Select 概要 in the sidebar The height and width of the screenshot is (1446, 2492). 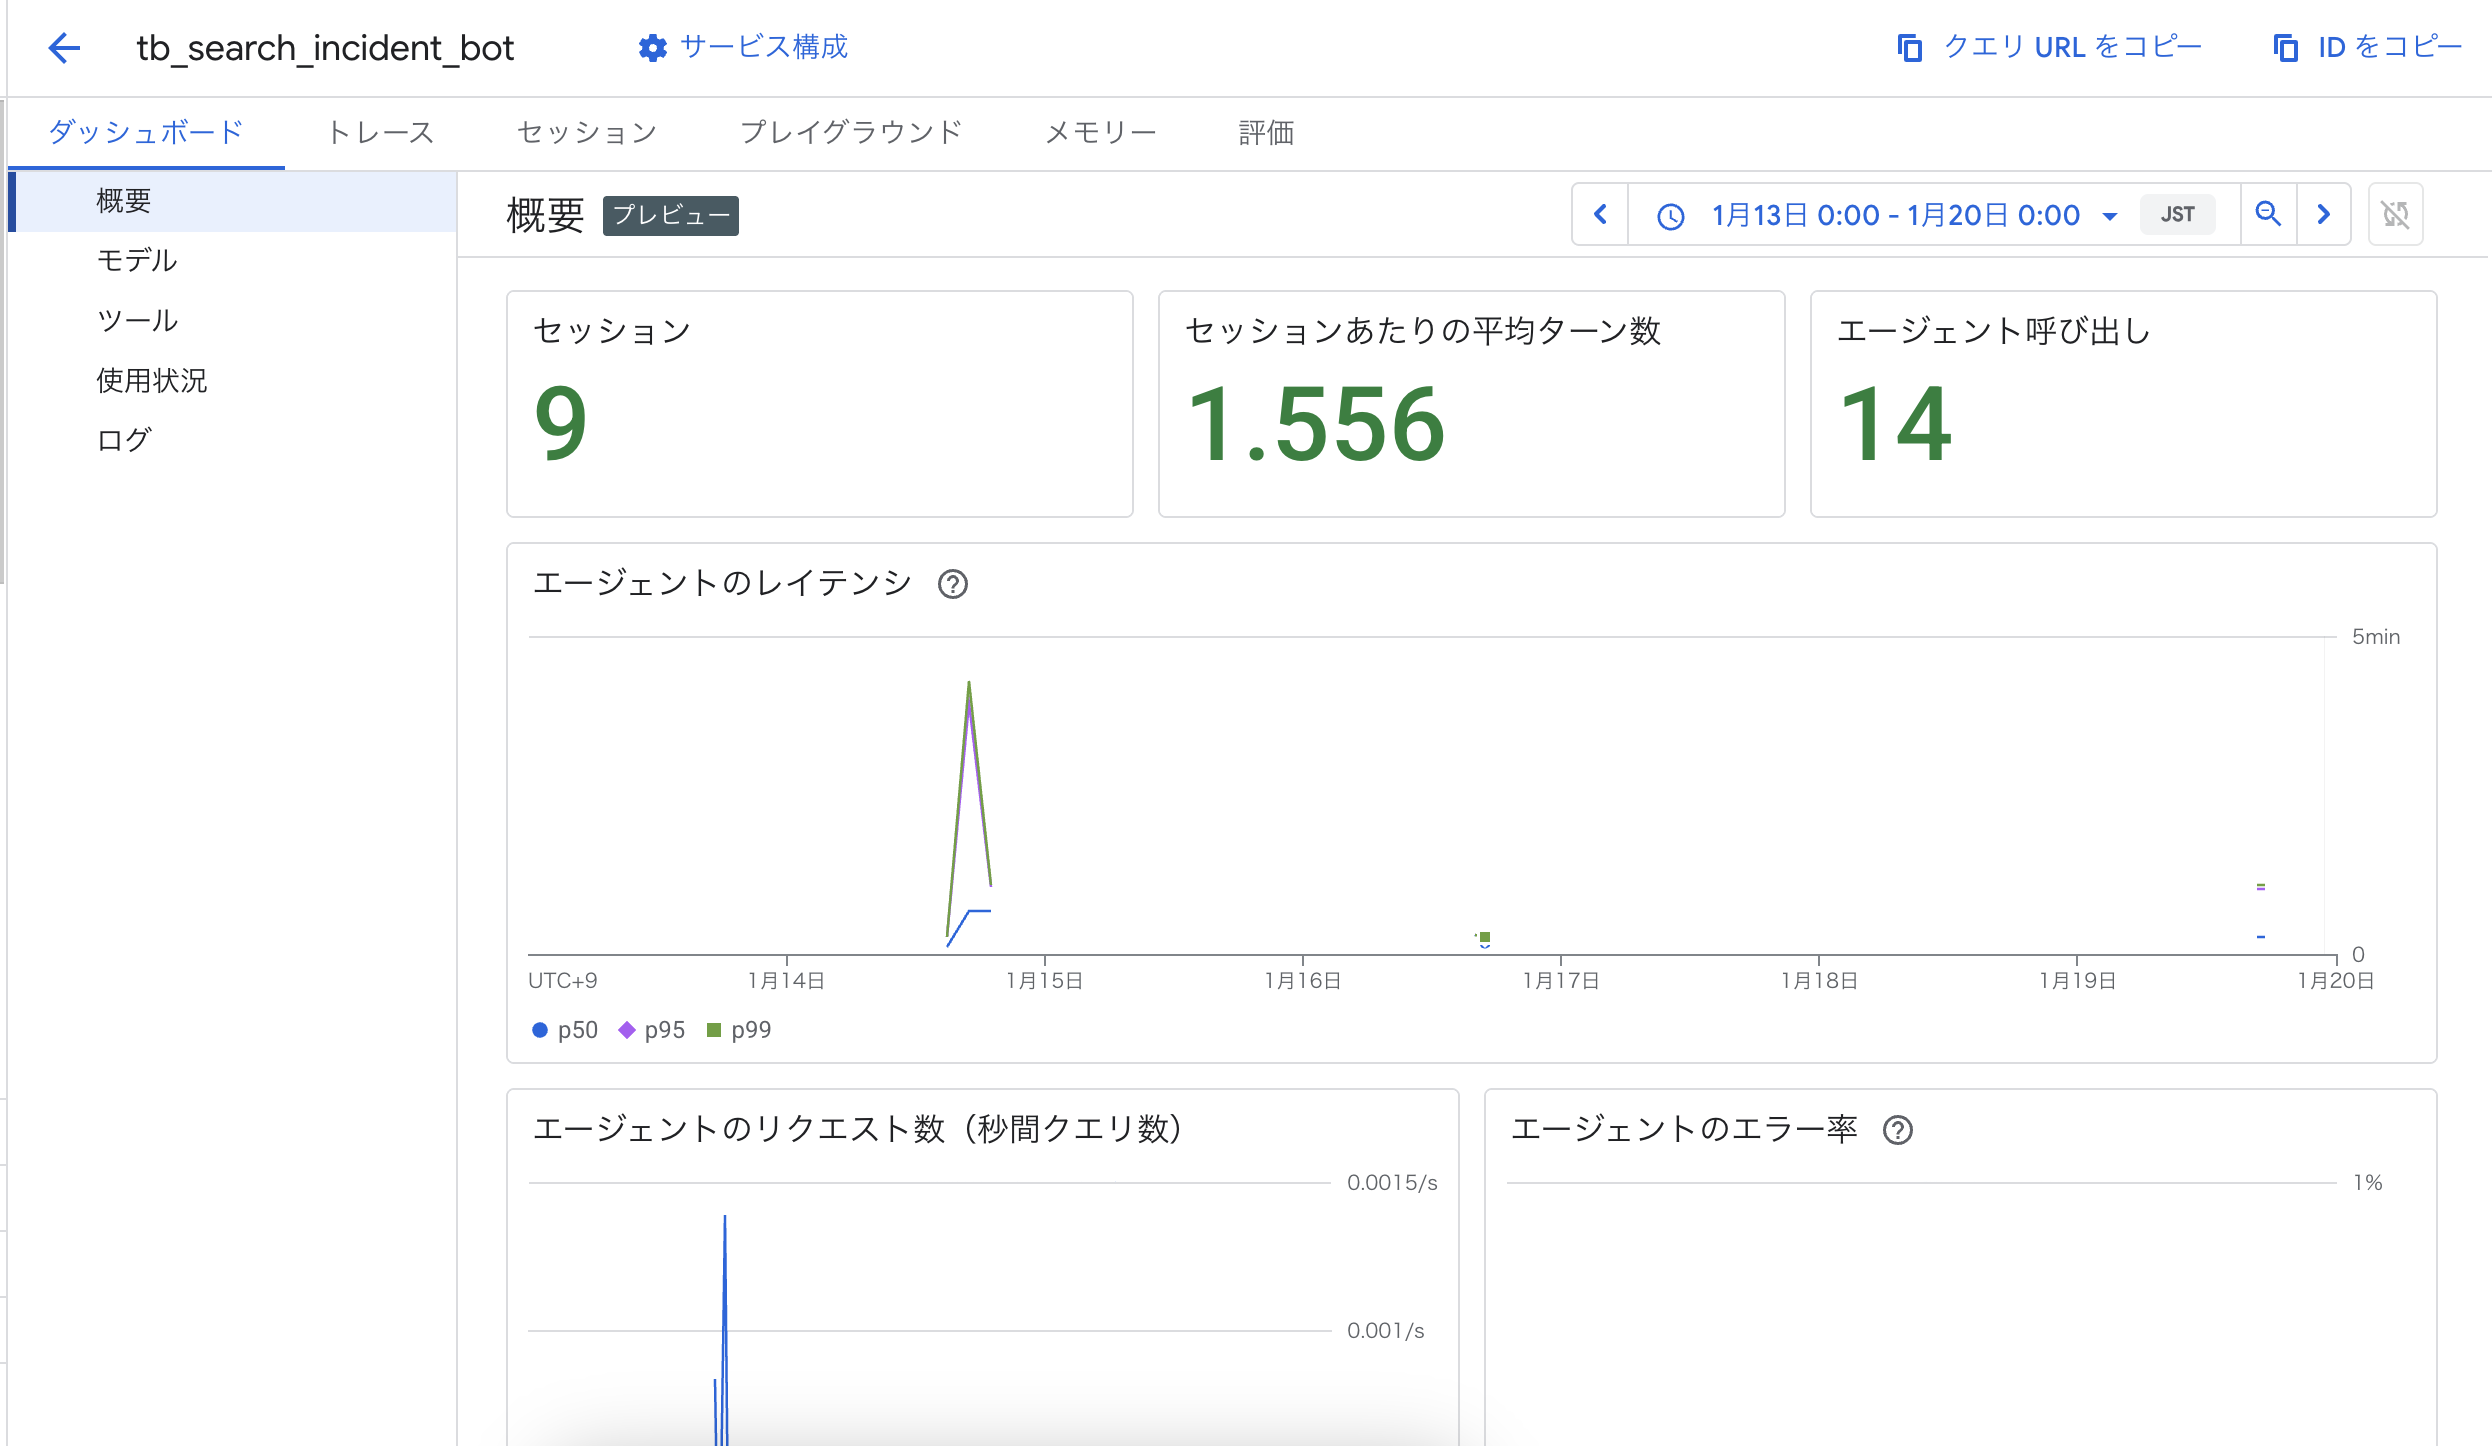click(232, 201)
